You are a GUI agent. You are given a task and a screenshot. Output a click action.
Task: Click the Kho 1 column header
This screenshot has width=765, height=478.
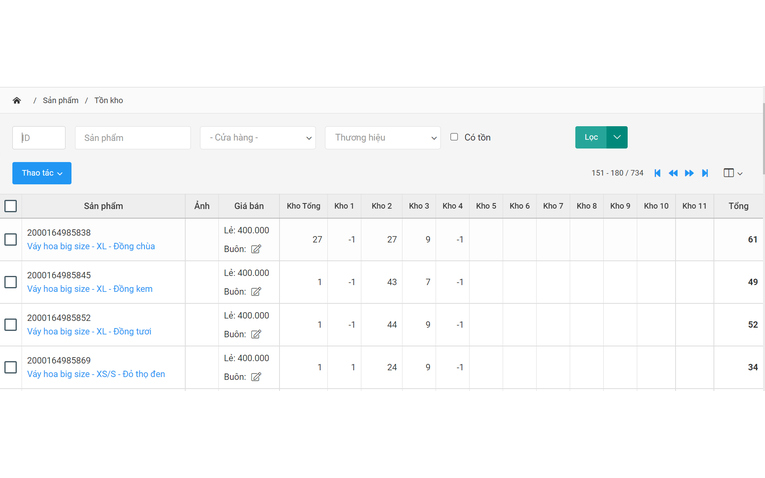coord(344,206)
